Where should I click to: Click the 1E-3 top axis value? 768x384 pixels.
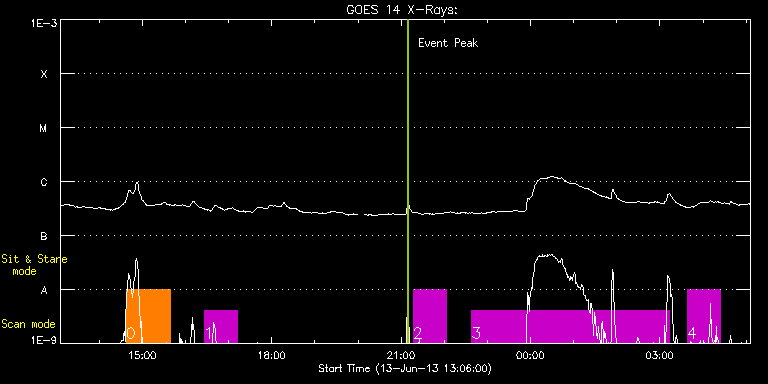[x=44, y=24]
